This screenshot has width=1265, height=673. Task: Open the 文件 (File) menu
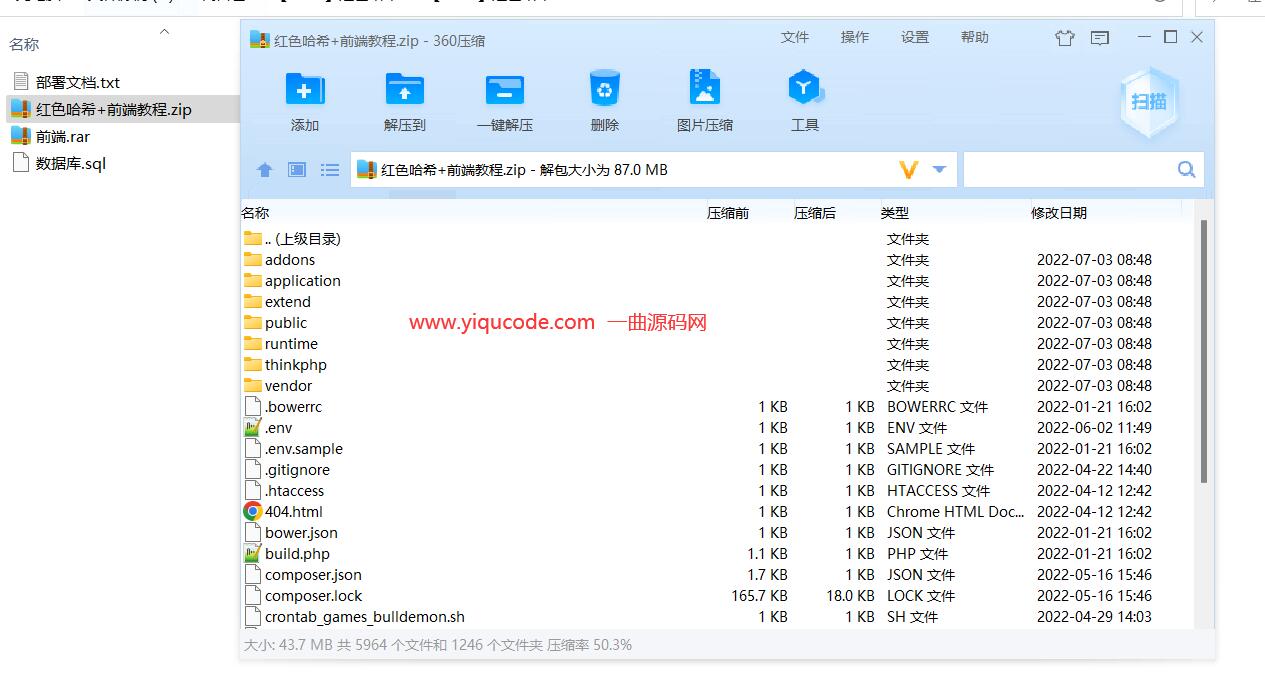click(795, 37)
